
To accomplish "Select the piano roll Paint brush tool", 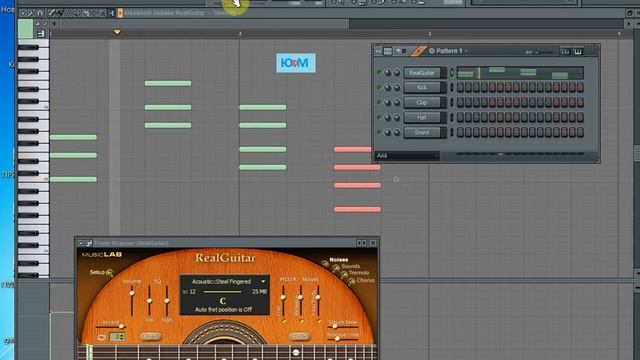I will tap(60, 13).
